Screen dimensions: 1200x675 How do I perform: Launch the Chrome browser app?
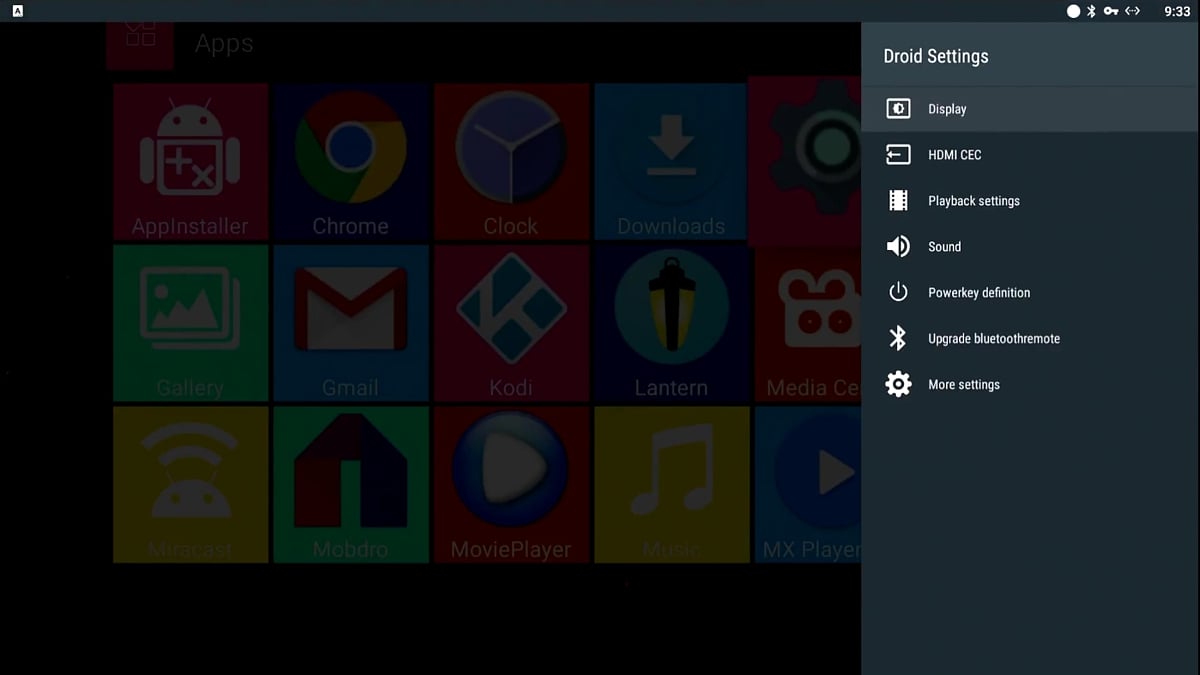350,162
